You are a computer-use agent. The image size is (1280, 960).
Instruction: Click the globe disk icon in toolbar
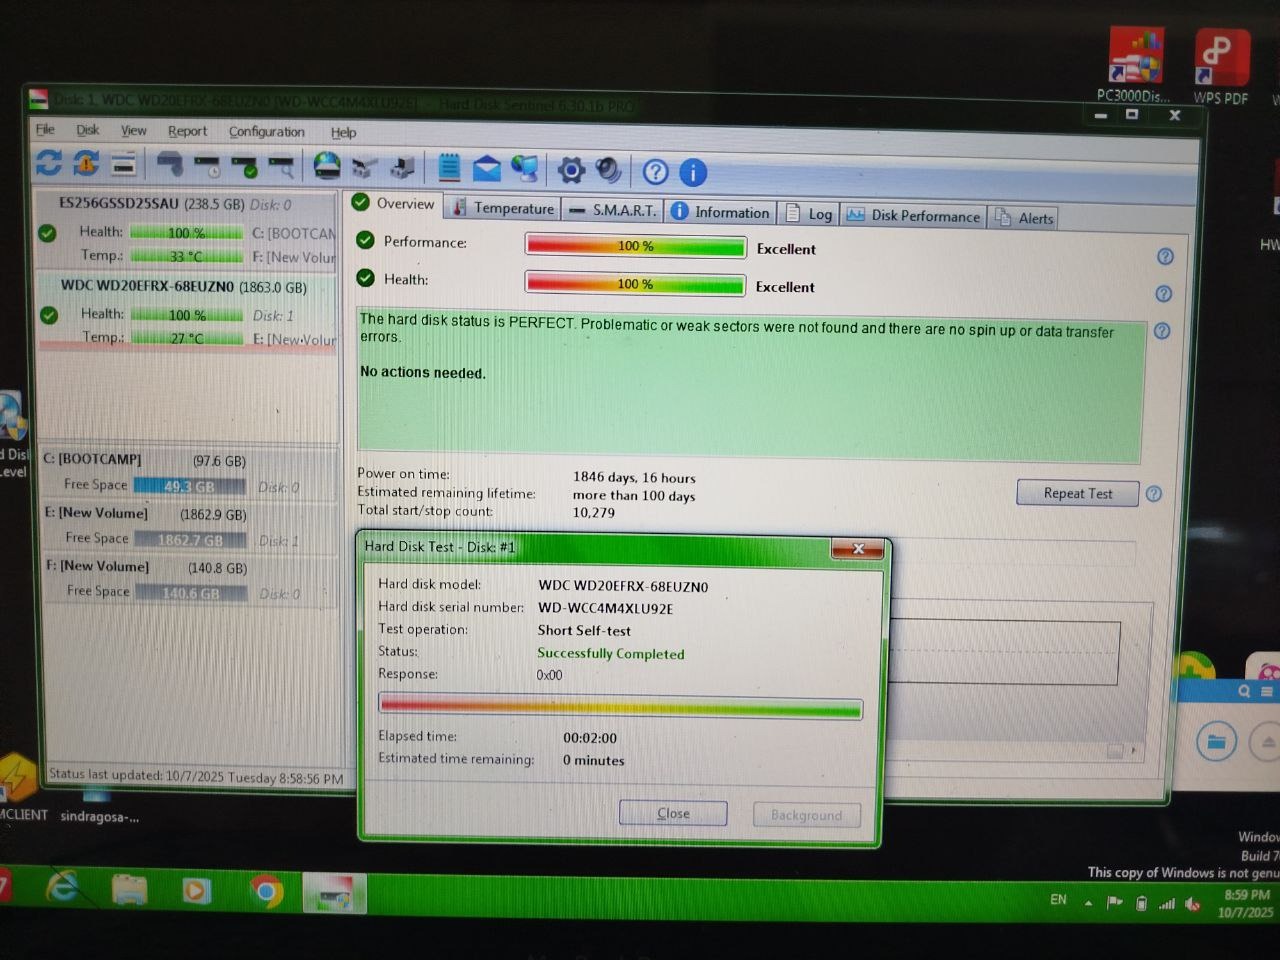[x=327, y=166]
